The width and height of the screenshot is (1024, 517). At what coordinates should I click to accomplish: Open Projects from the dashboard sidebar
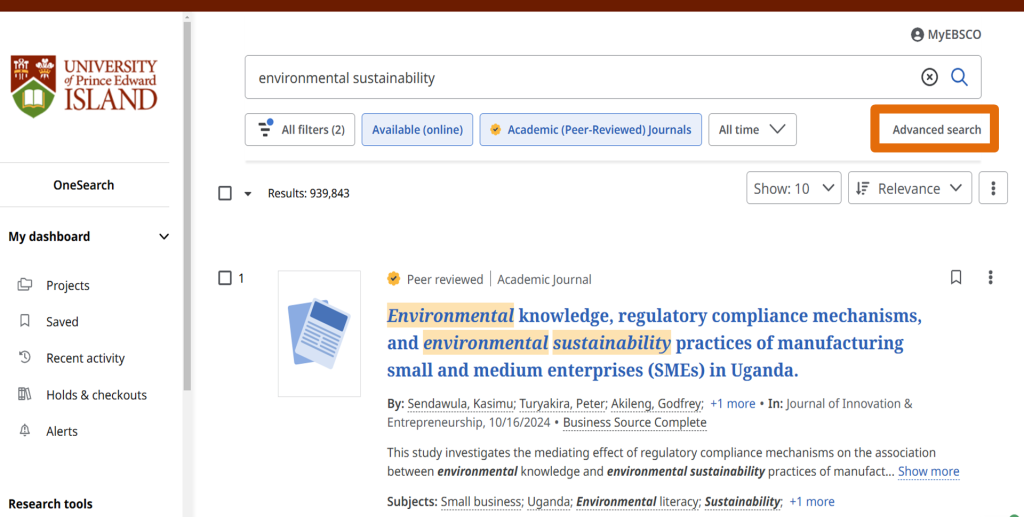(67, 285)
